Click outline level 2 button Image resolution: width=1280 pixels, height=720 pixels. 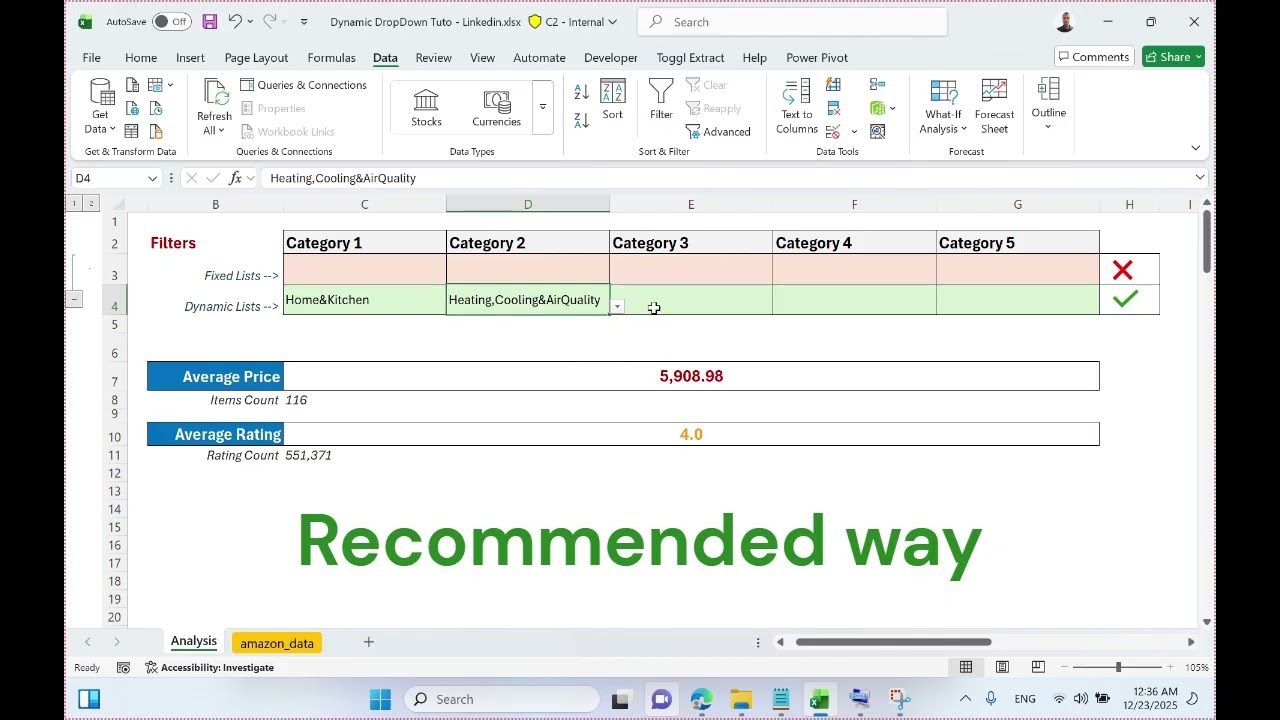(91, 204)
